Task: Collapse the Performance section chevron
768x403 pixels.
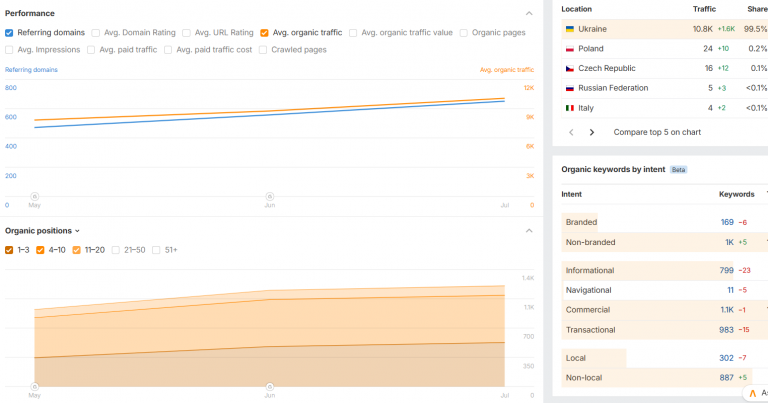Action: click(x=529, y=13)
